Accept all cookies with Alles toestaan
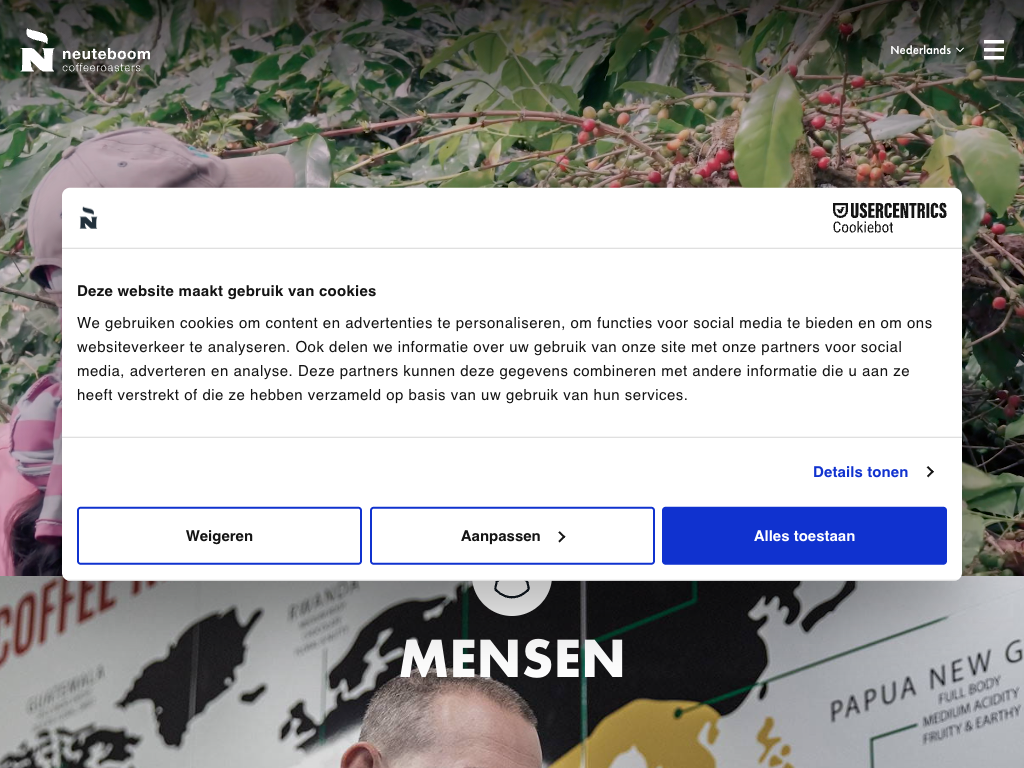 coord(804,536)
